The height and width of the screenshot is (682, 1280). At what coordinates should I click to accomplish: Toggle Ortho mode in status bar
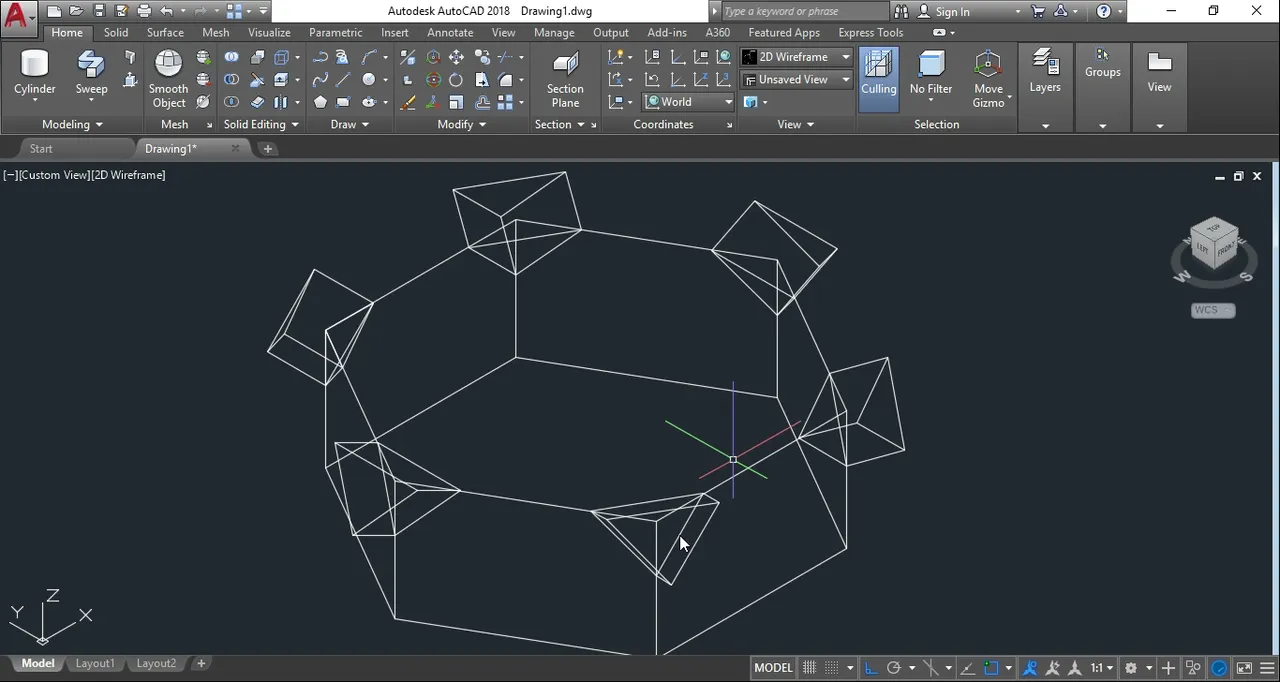871,668
